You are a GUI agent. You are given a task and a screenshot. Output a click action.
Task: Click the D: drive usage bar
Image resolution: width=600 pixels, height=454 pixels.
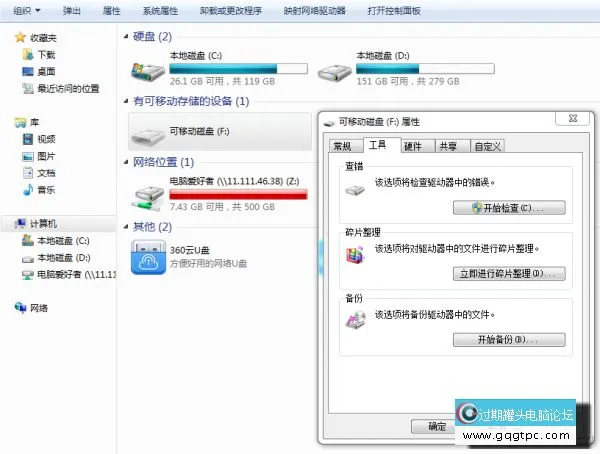point(425,69)
